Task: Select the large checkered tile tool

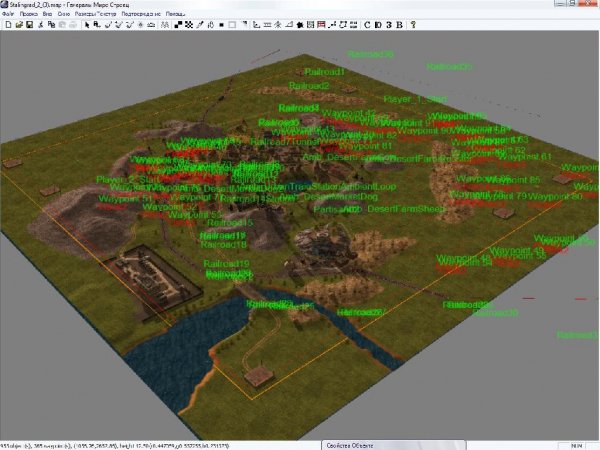Action: tap(178, 25)
